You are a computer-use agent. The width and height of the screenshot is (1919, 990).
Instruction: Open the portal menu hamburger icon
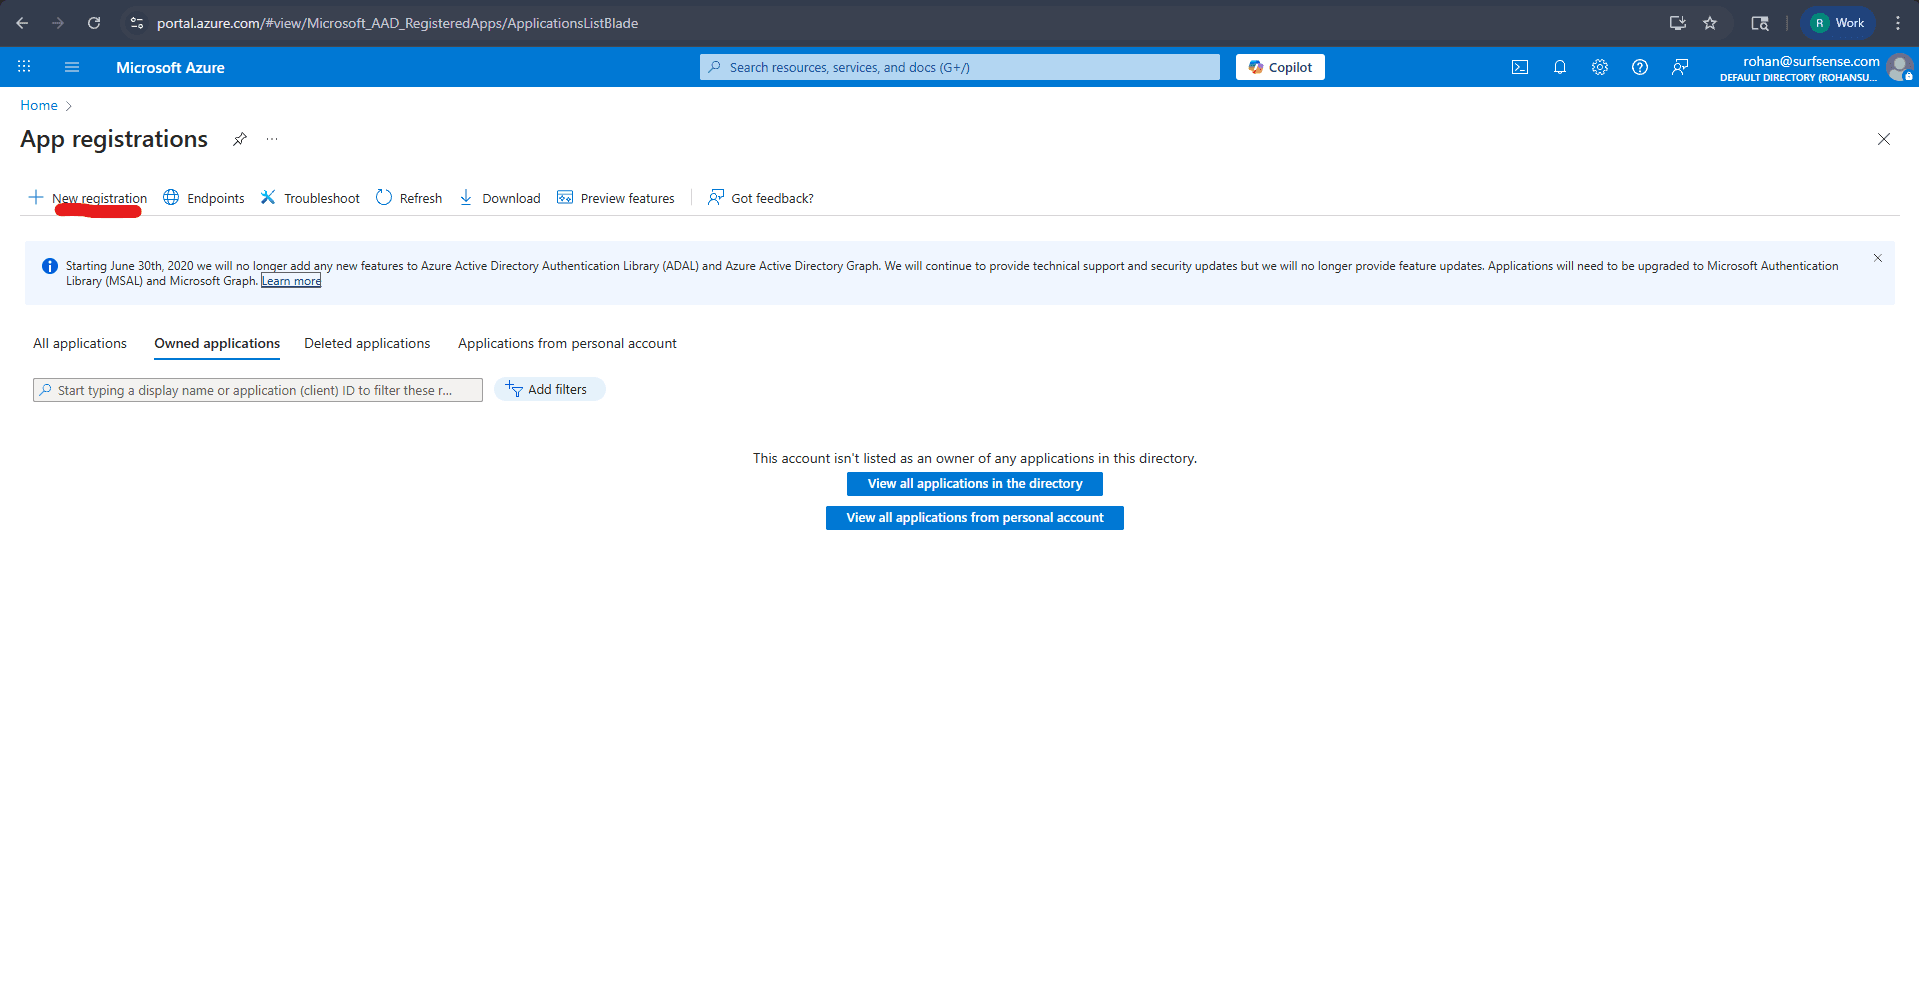tap(71, 67)
